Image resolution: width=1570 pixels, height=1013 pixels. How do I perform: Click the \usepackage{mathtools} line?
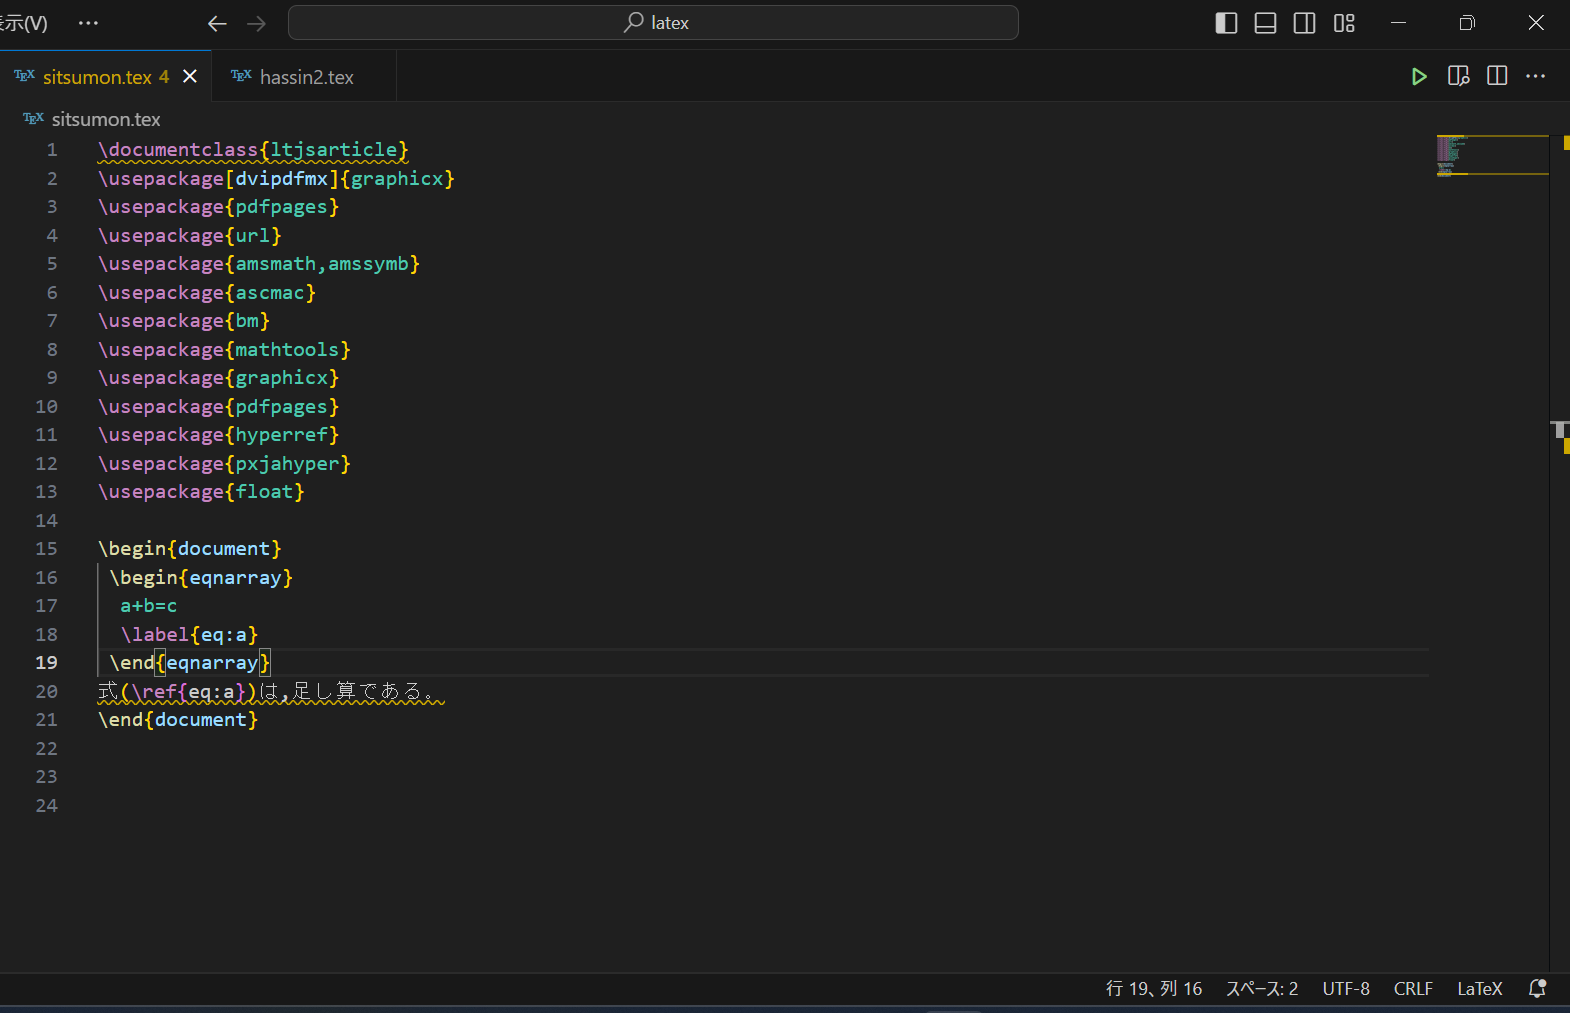224,350
